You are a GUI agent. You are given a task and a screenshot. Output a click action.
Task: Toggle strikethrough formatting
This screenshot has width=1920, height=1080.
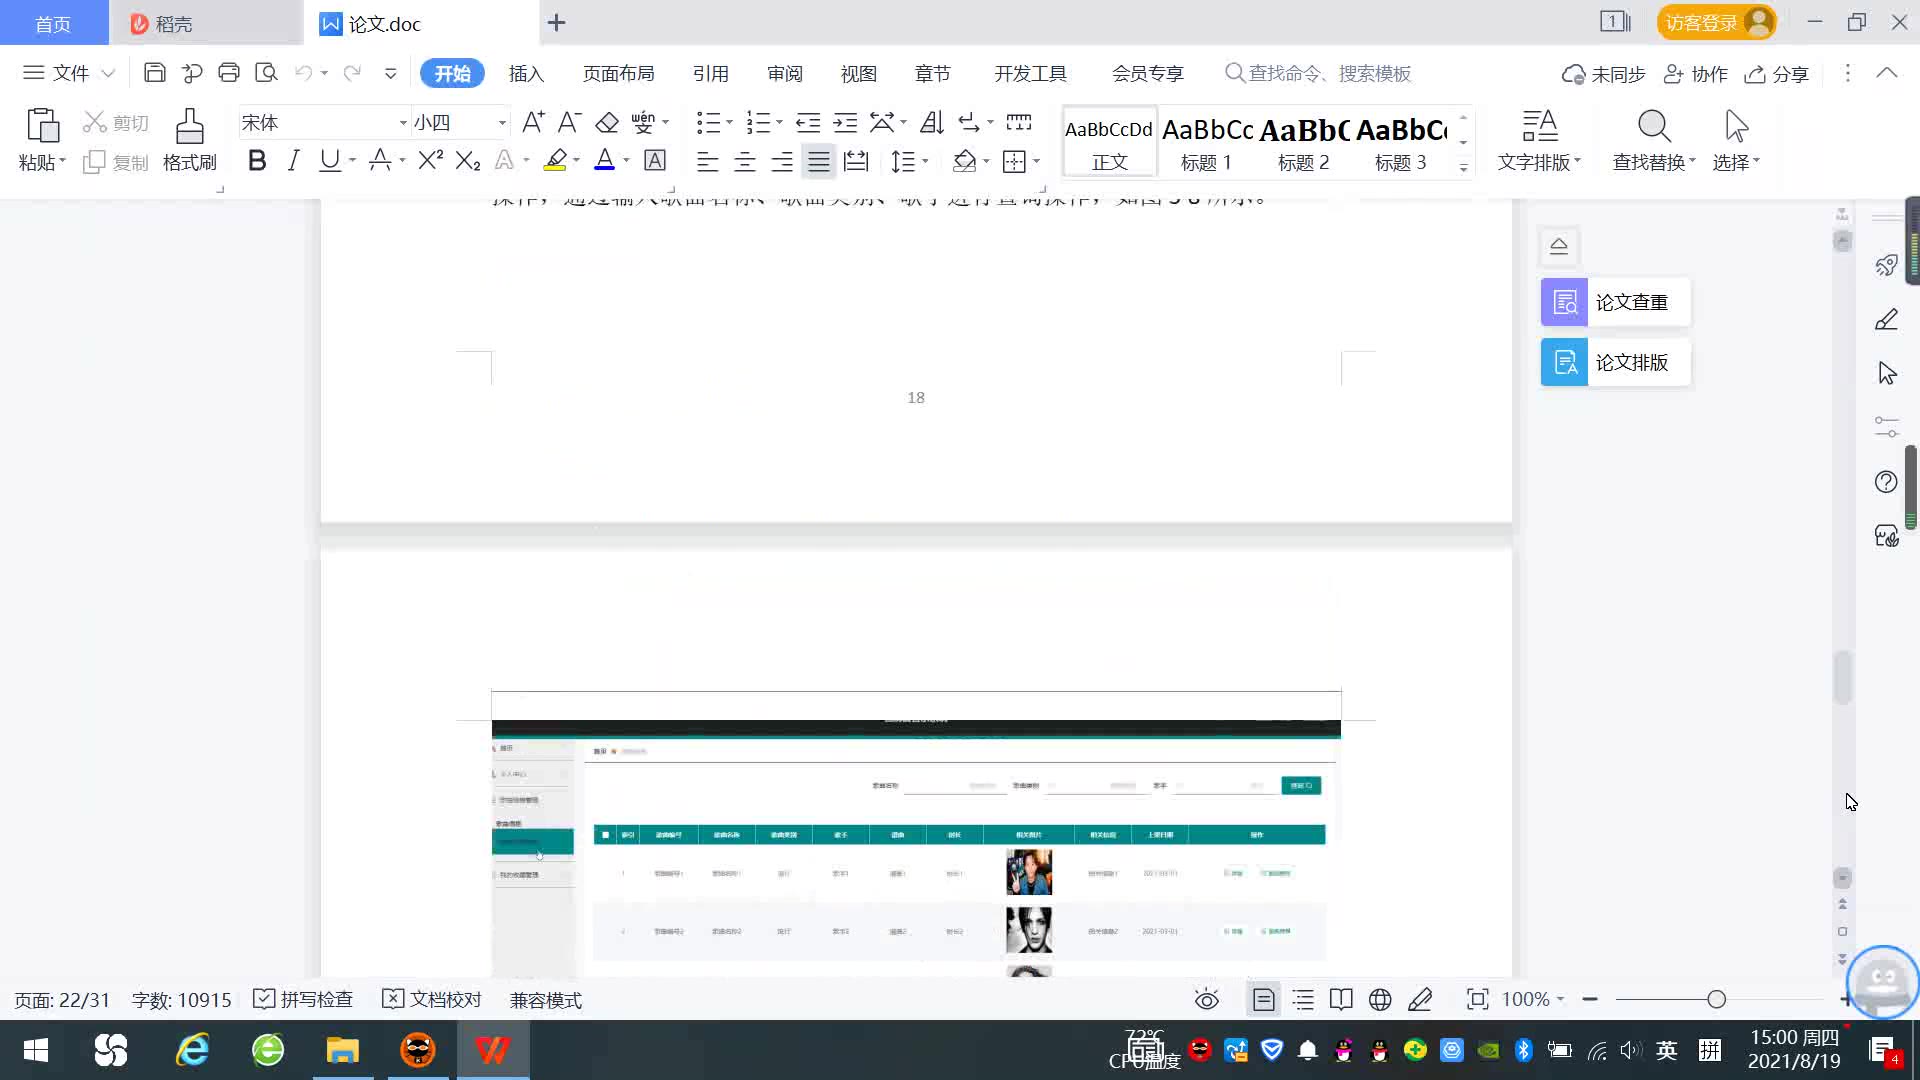[379, 160]
